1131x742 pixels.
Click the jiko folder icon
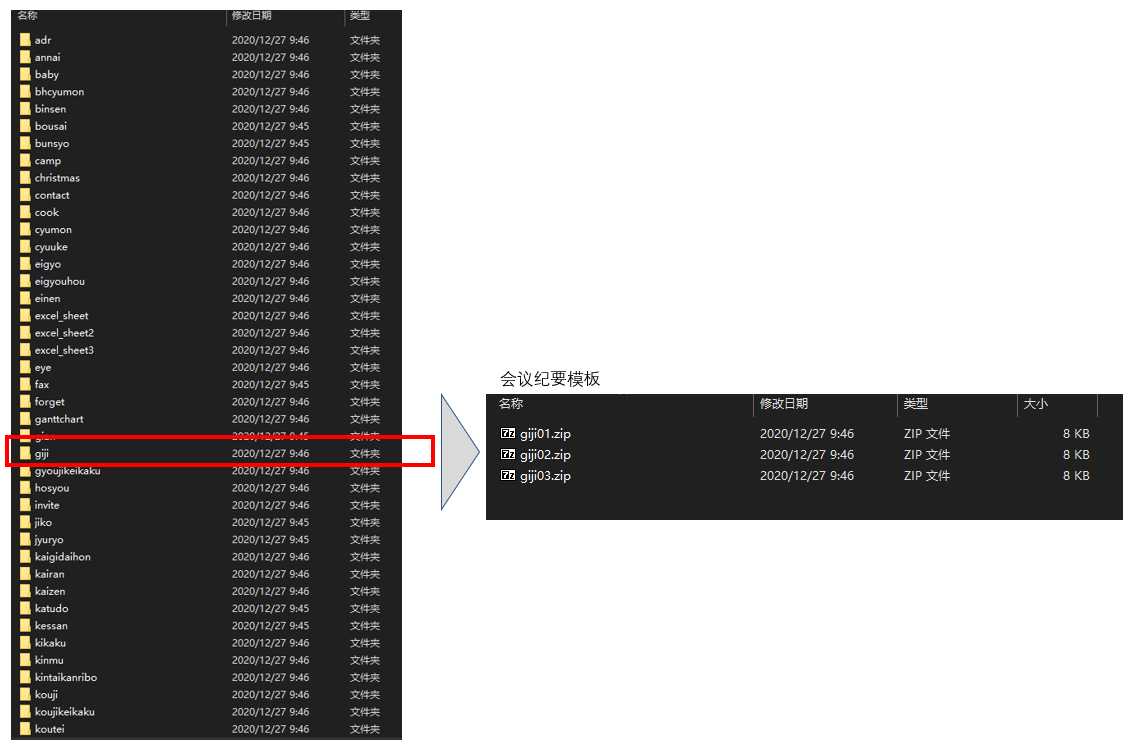click(25, 523)
